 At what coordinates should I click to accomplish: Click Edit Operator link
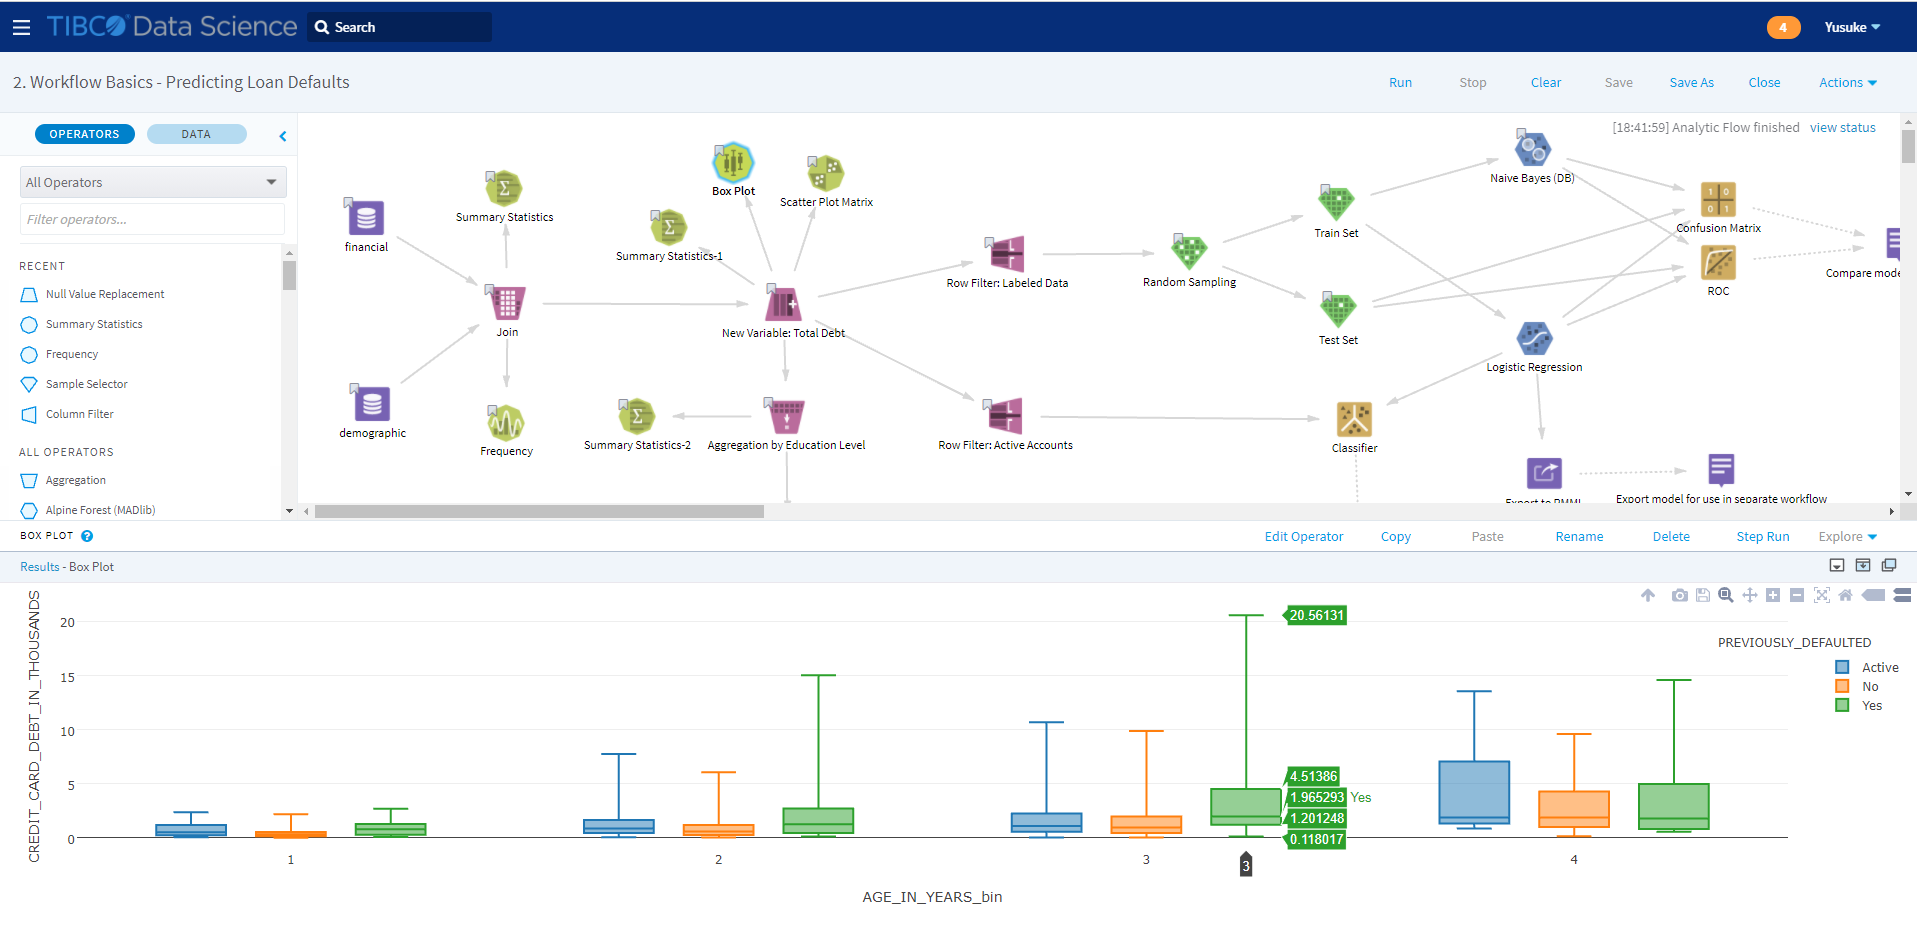click(1304, 537)
